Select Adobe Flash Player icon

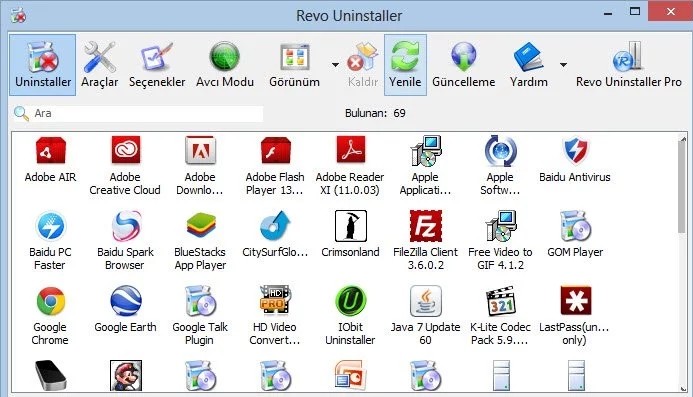[x=275, y=150]
